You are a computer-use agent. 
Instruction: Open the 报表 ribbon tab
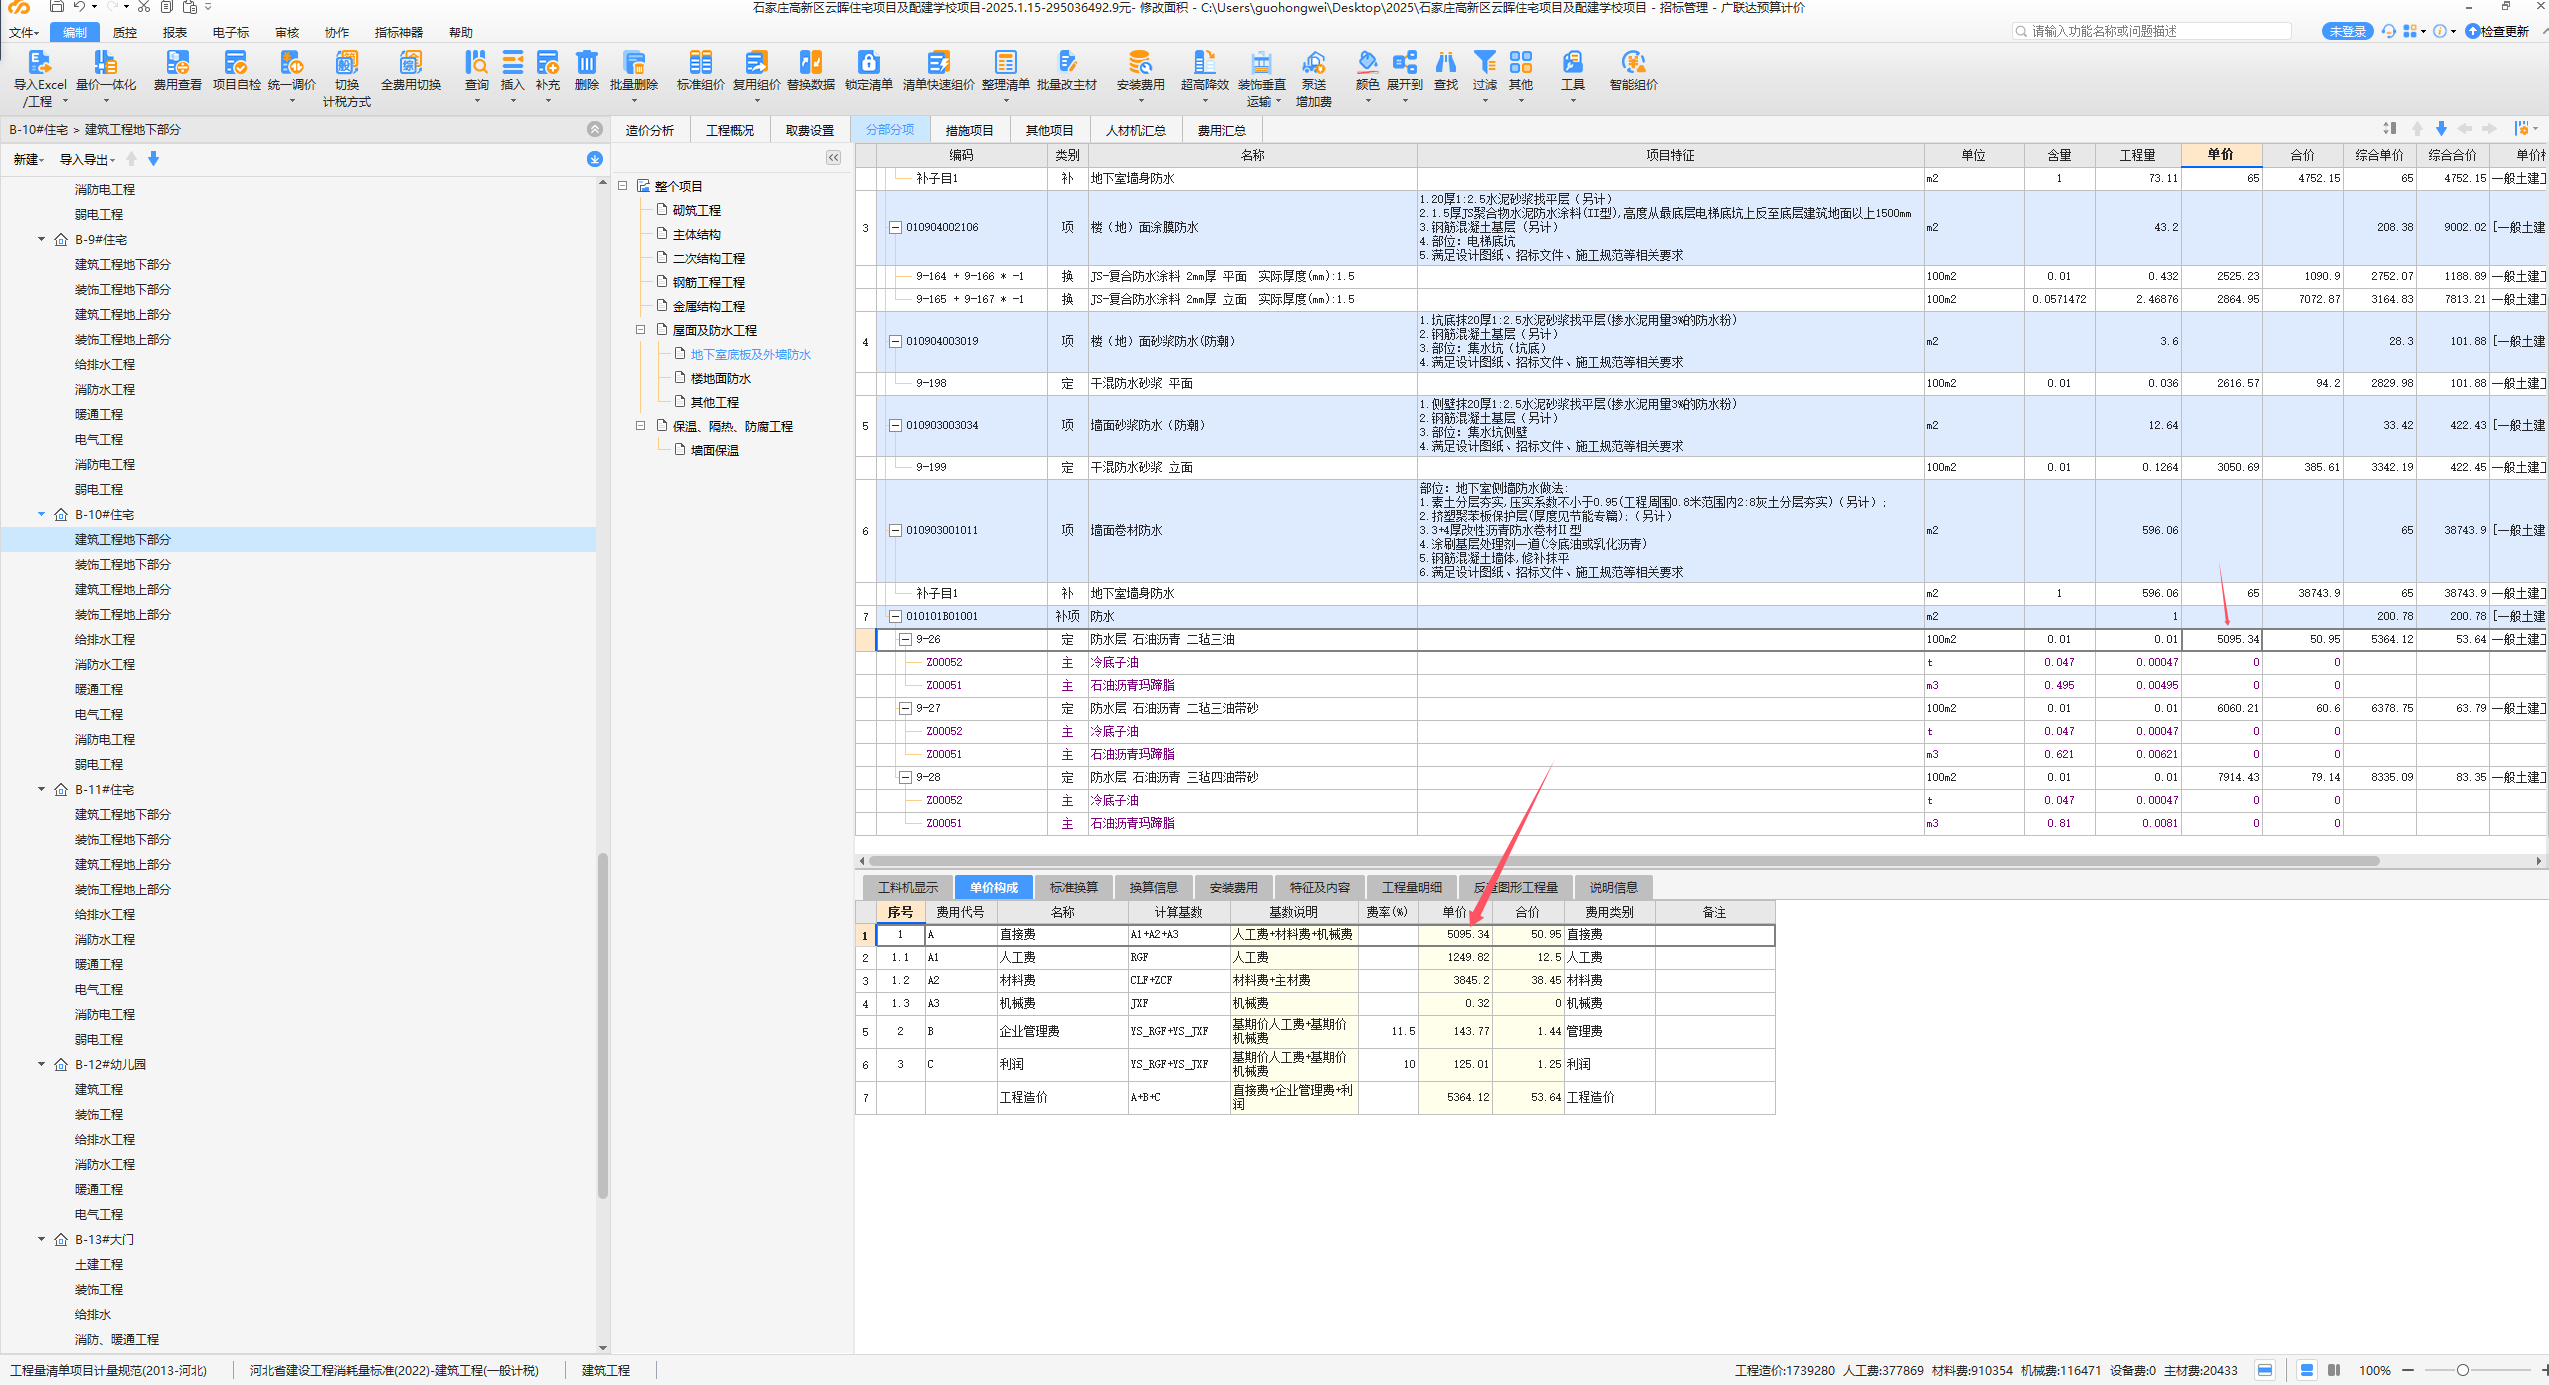point(175,32)
